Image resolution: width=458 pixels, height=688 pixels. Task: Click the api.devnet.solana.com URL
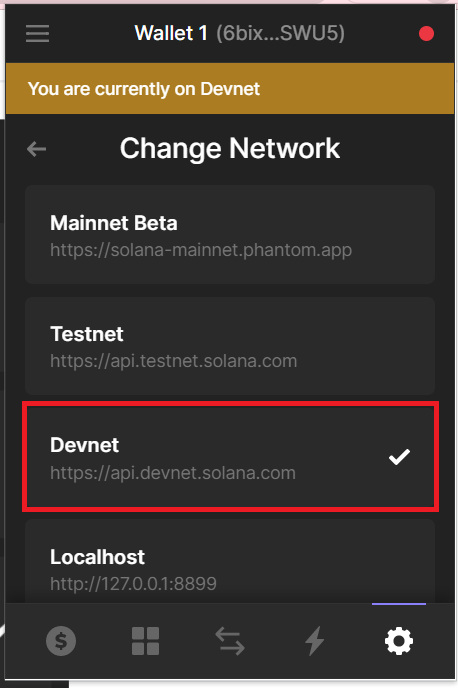tap(173, 473)
